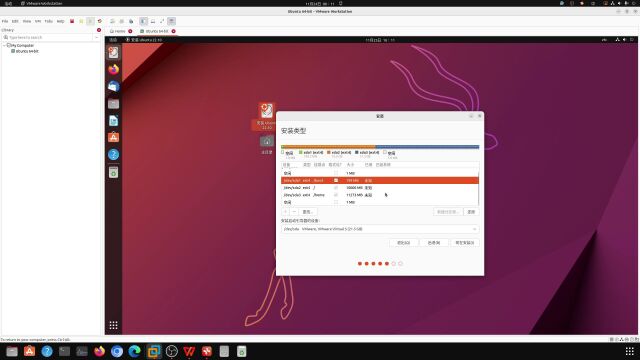Show applications grid in guest dock
The width and height of the screenshot is (640, 360).
pyautogui.click(x=113, y=325)
